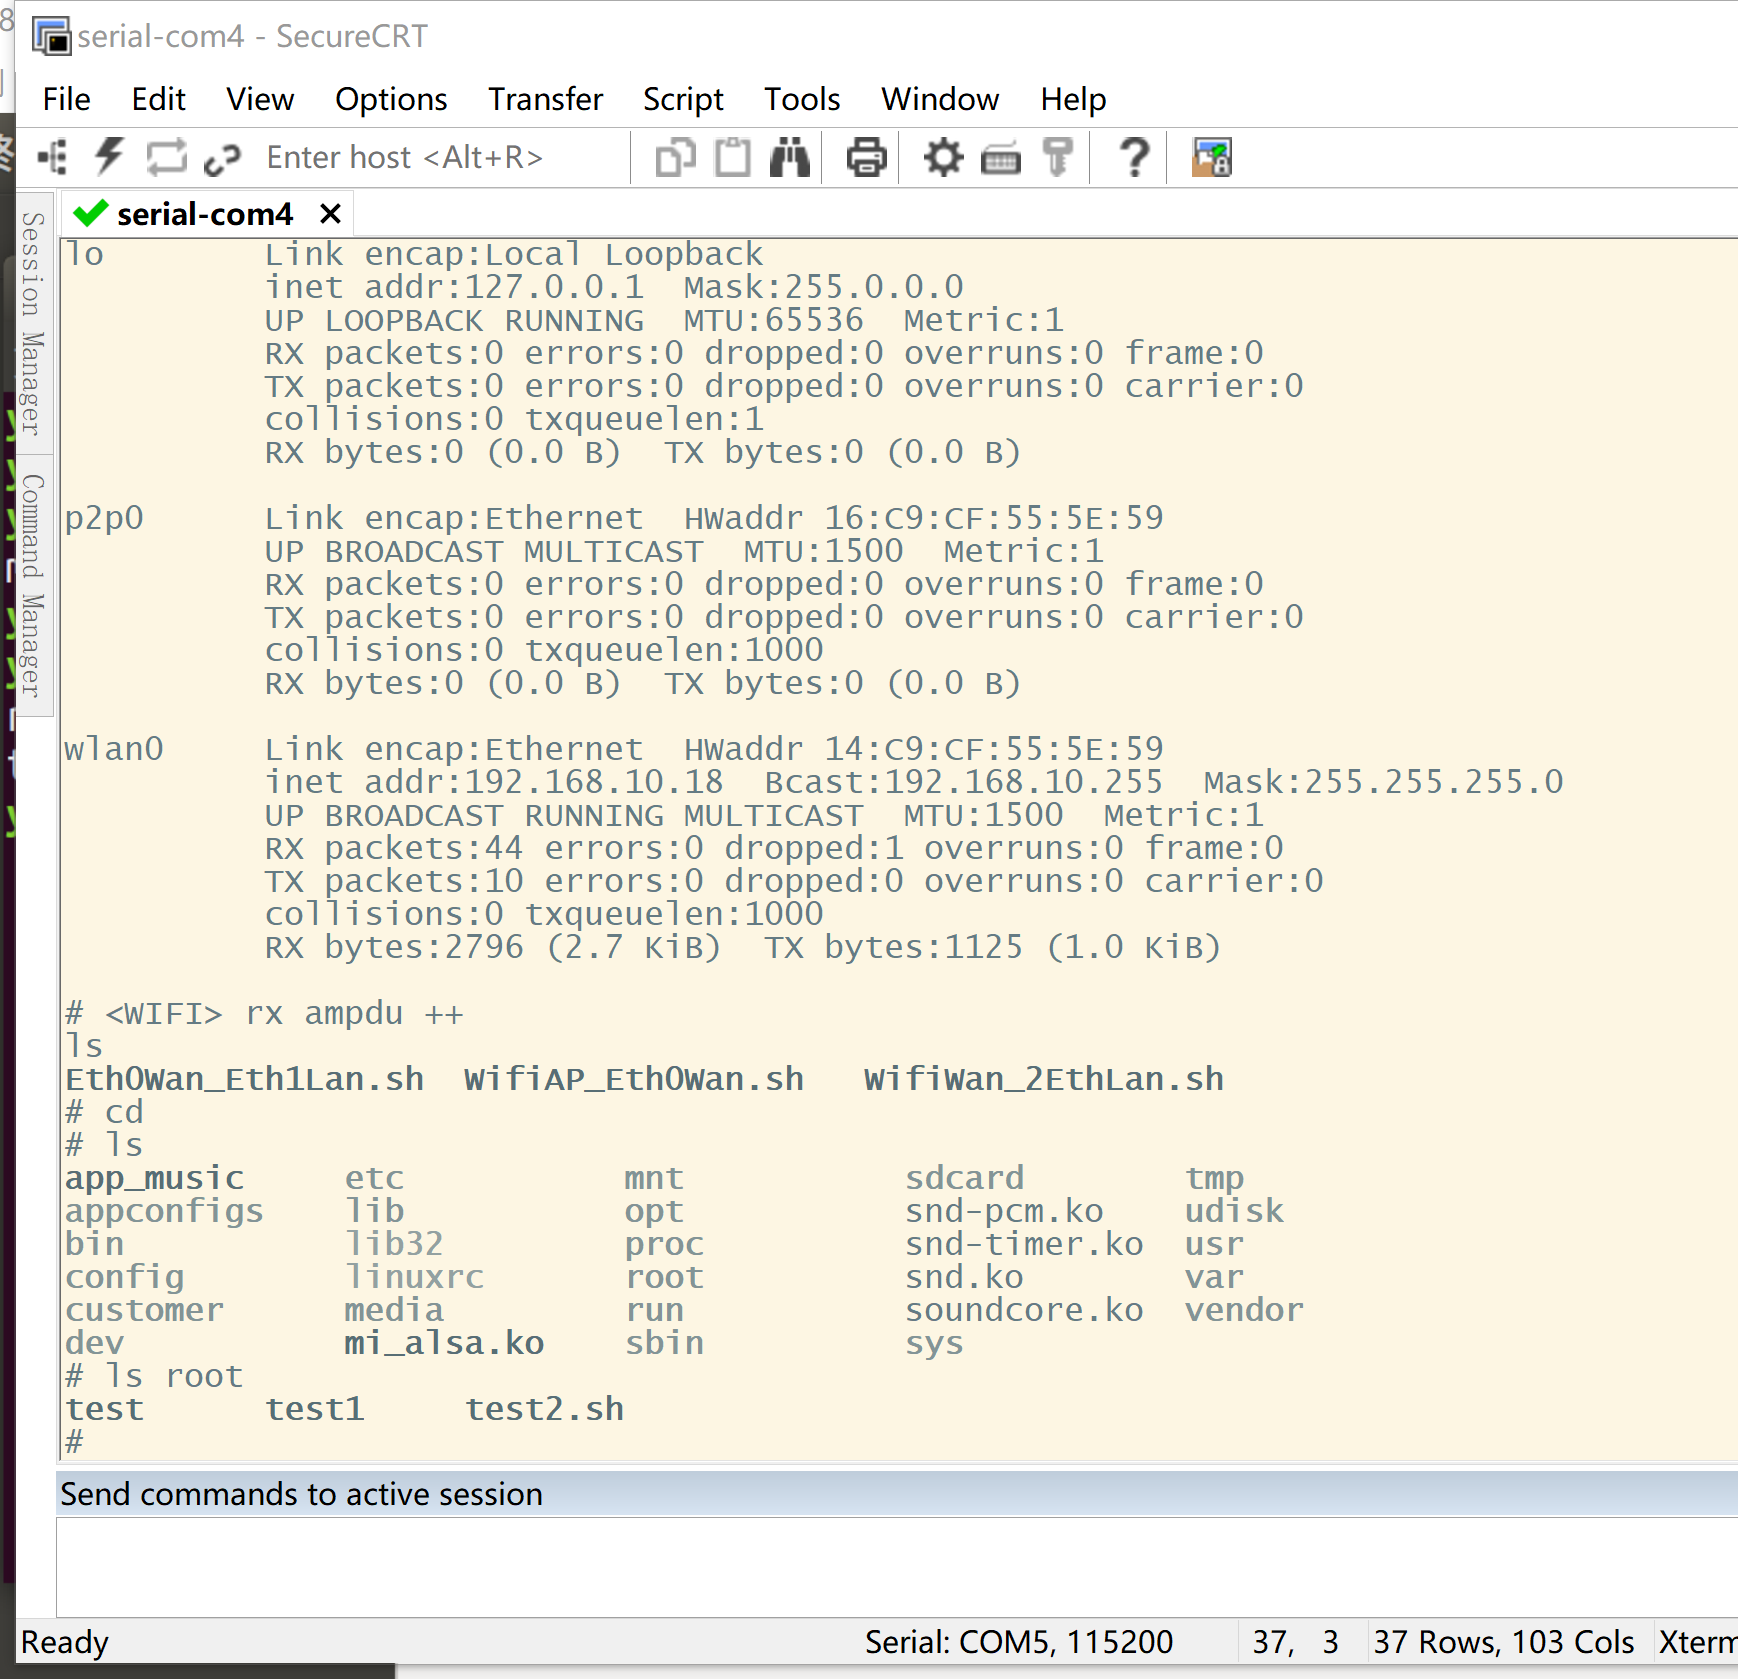Image resolution: width=1738 pixels, height=1679 pixels.
Task: Click the Quick Connect lightning icon
Action: point(109,157)
